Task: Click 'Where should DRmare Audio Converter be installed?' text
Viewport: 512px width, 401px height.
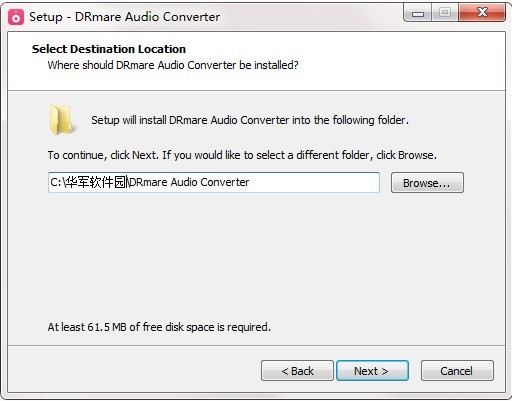Action: (x=173, y=65)
